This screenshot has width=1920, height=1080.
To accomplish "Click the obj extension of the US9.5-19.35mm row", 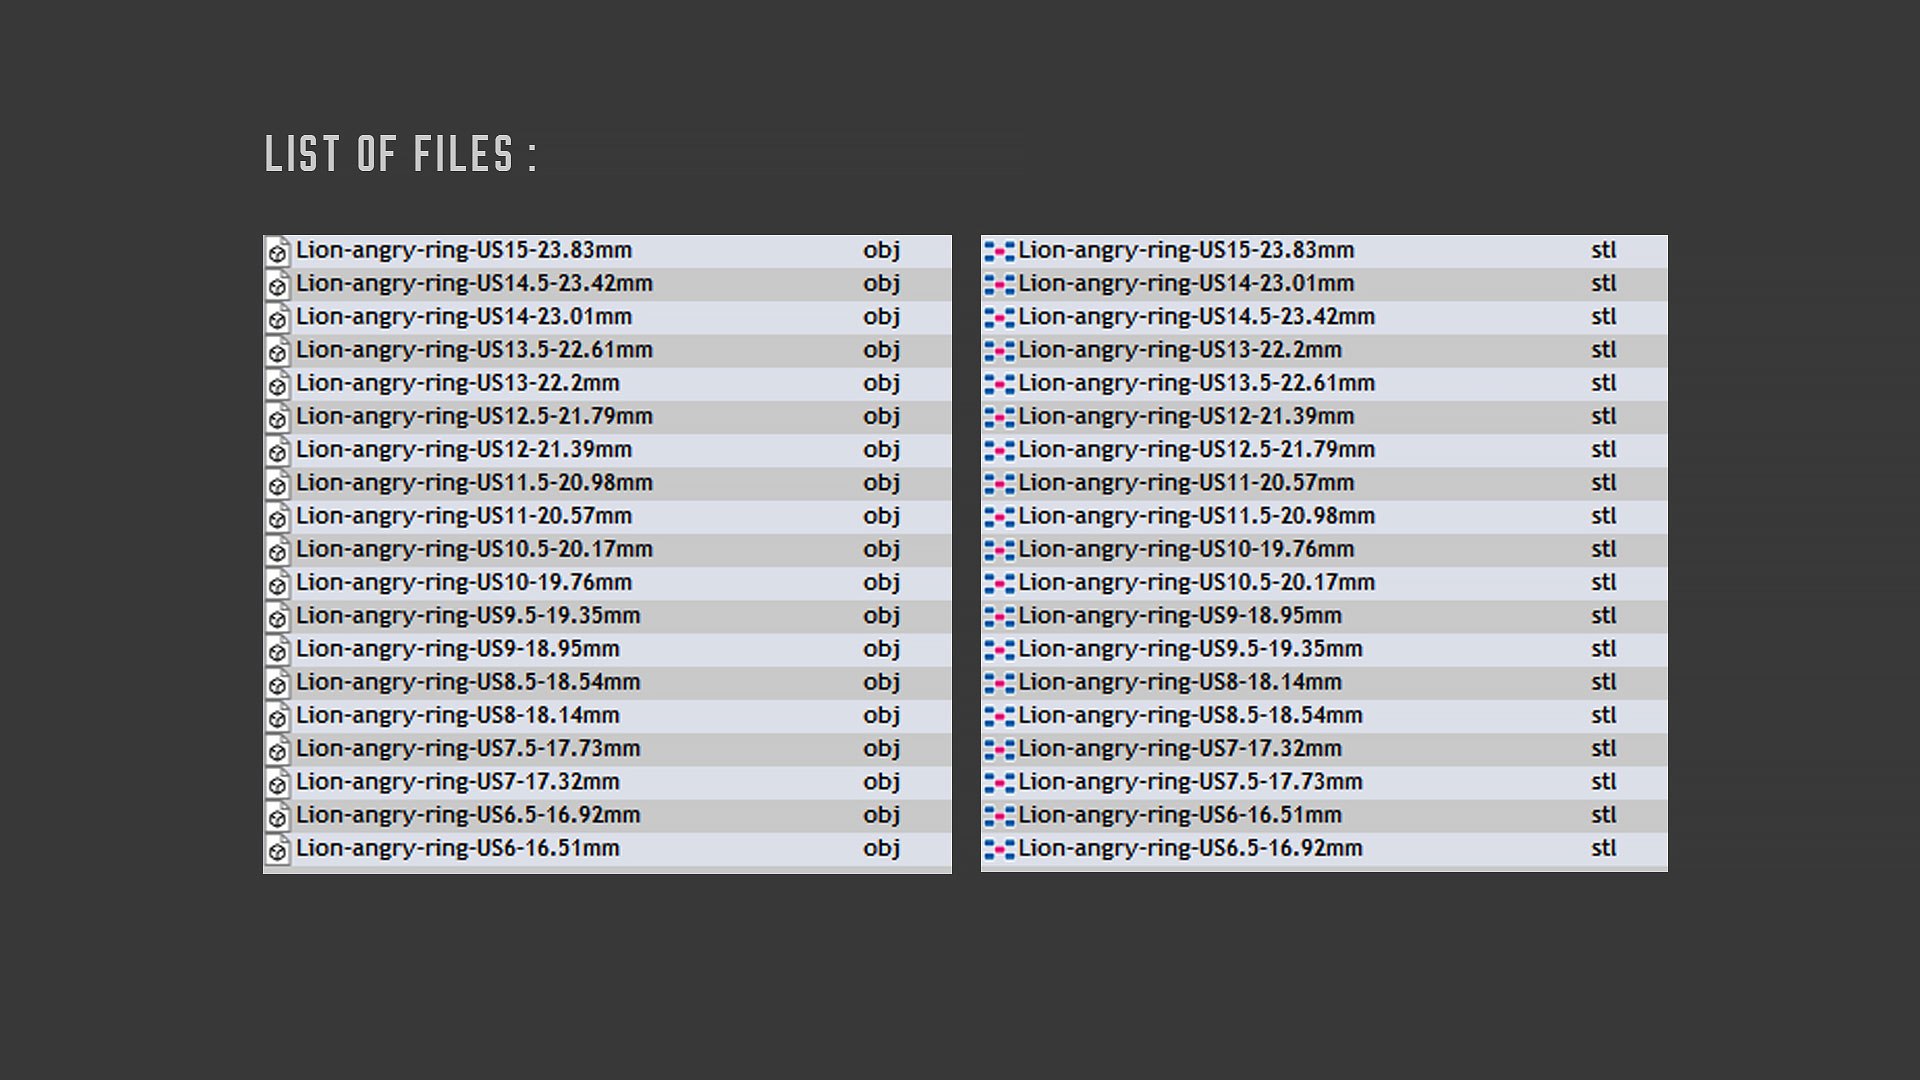I will (x=881, y=616).
